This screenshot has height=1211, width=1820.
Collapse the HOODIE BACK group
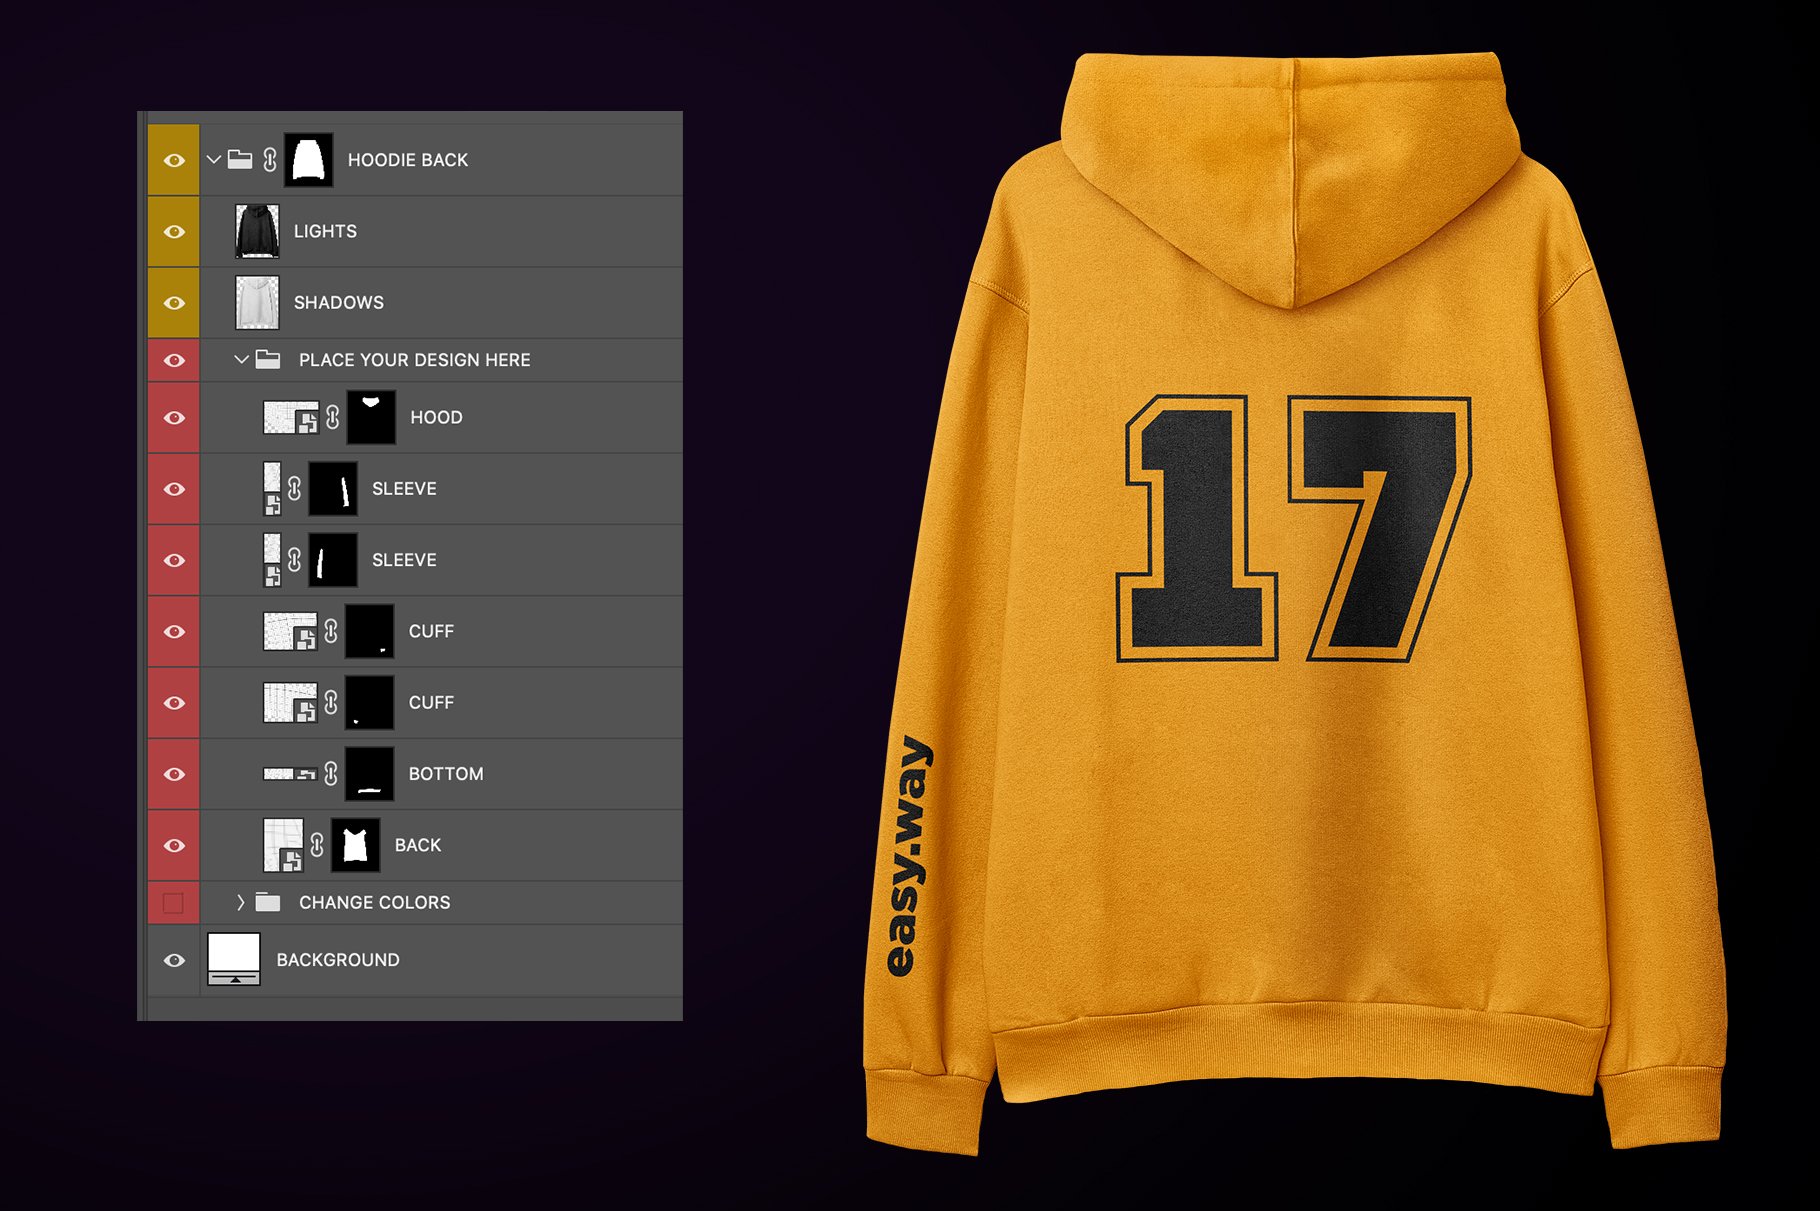click(x=213, y=159)
